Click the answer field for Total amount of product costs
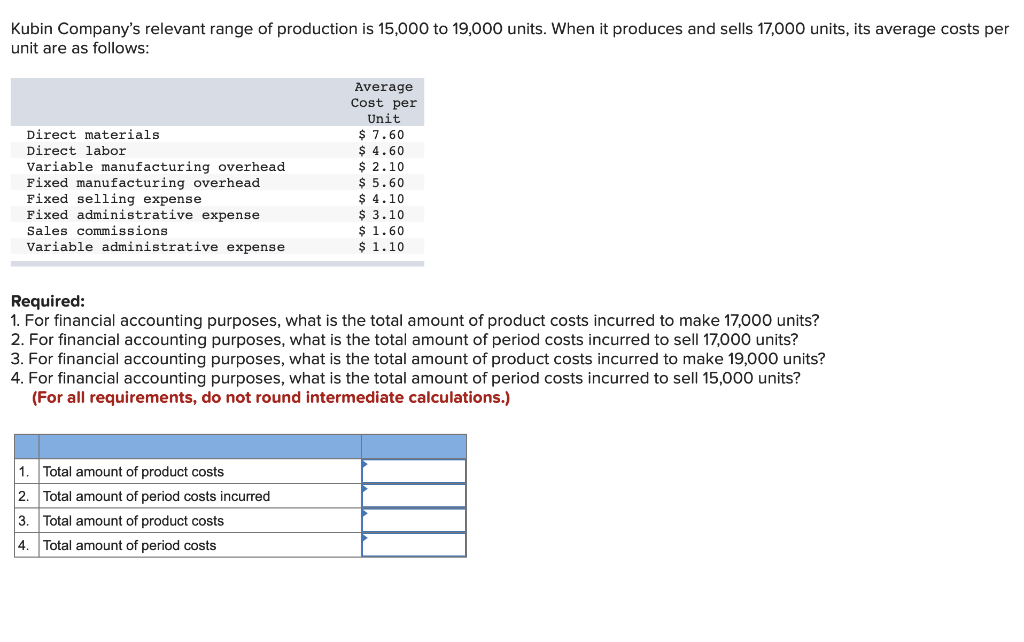 415,470
